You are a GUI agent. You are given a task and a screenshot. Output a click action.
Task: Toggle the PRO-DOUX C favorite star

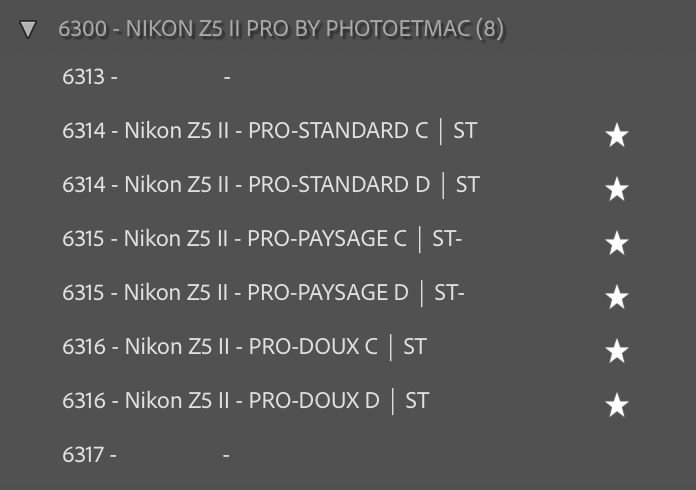point(617,351)
